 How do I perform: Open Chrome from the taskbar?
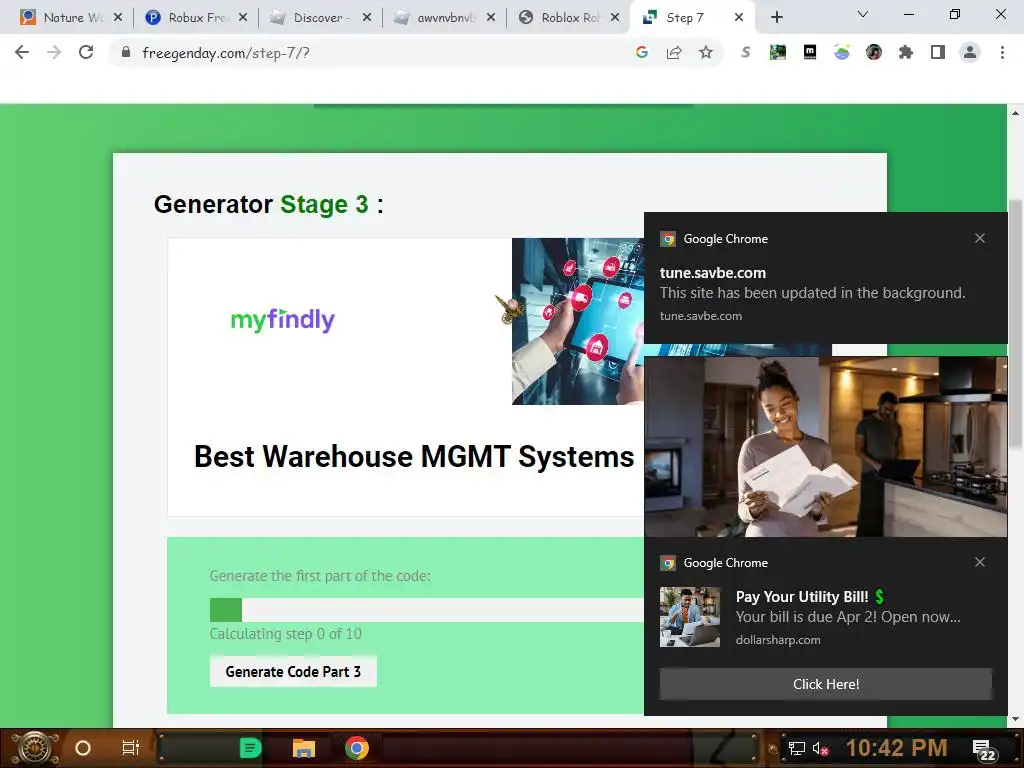[357, 748]
